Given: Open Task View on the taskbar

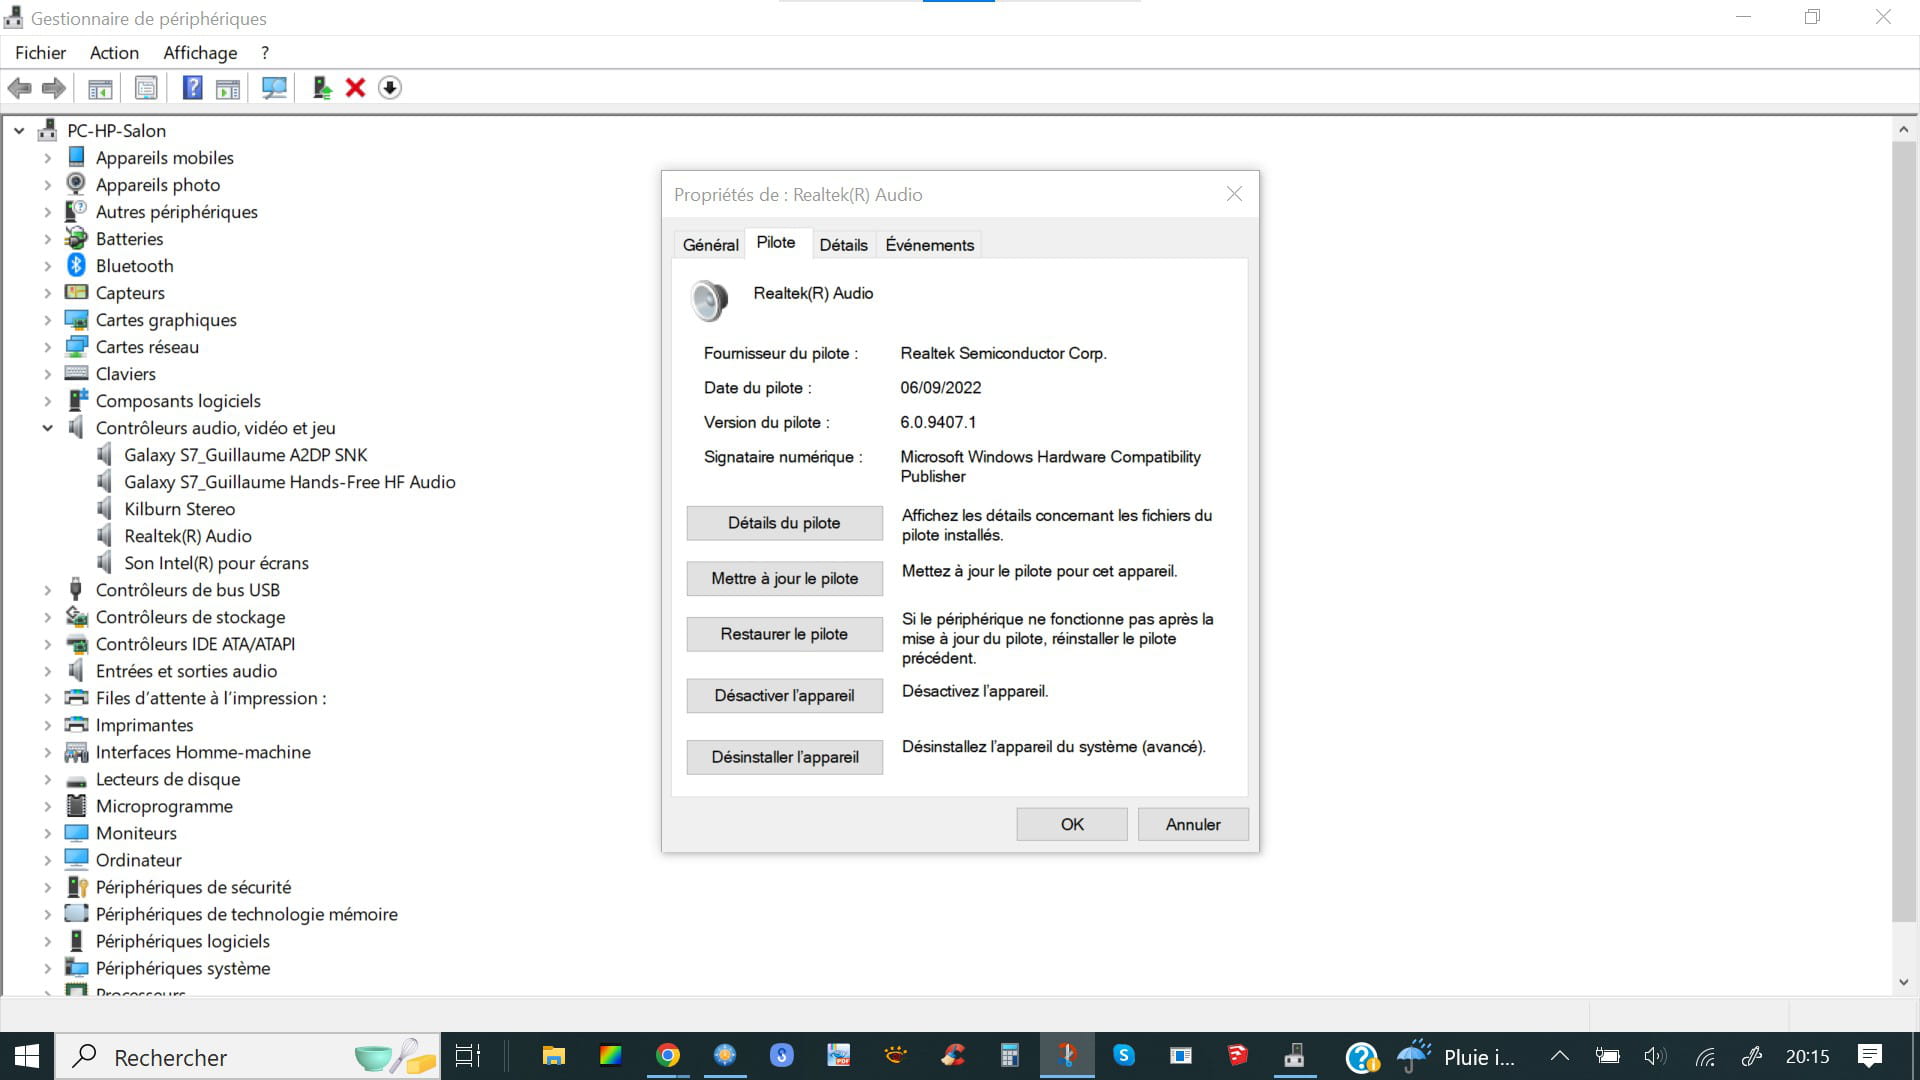Looking at the screenshot, I should pos(468,1056).
